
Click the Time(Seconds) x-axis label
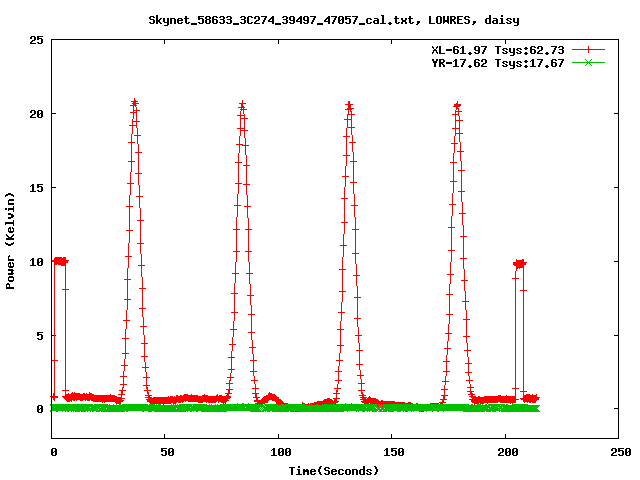[334, 471]
